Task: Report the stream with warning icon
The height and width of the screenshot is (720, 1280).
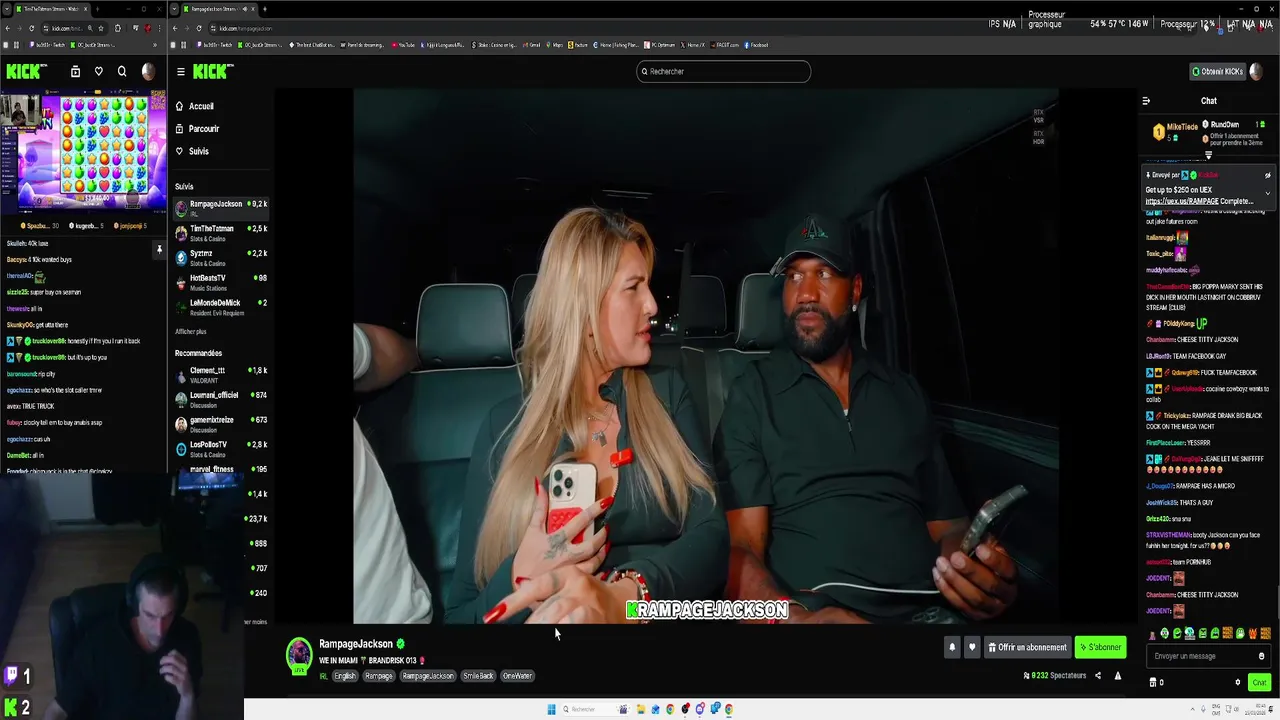Action: (1117, 676)
